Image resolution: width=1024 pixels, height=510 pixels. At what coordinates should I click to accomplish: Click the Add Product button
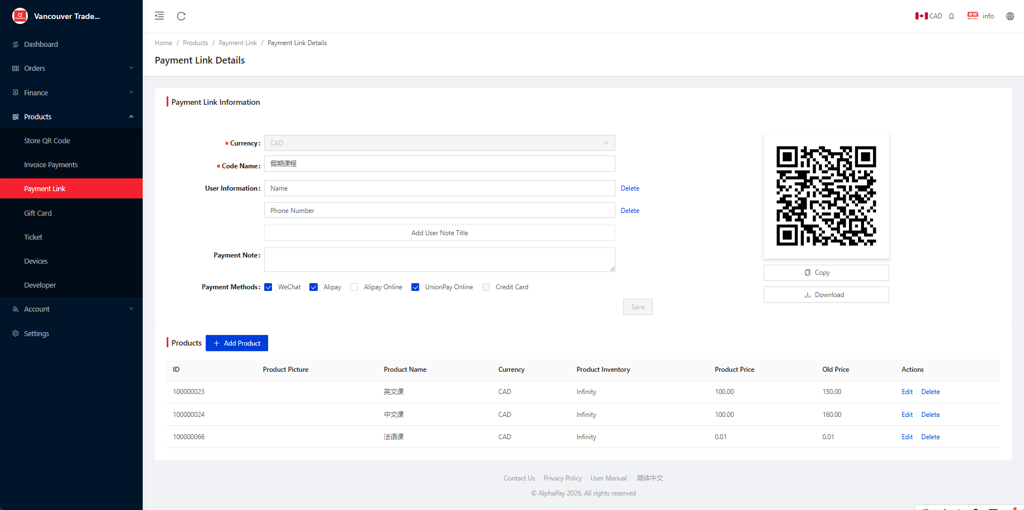(237, 343)
